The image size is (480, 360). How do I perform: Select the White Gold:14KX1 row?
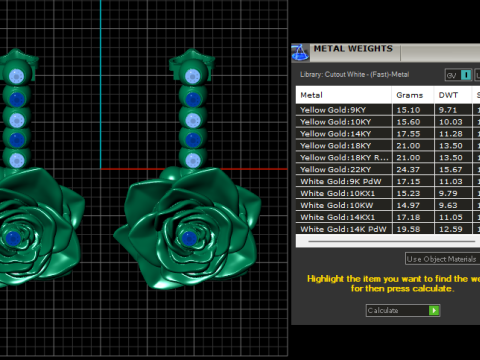point(388,217)
